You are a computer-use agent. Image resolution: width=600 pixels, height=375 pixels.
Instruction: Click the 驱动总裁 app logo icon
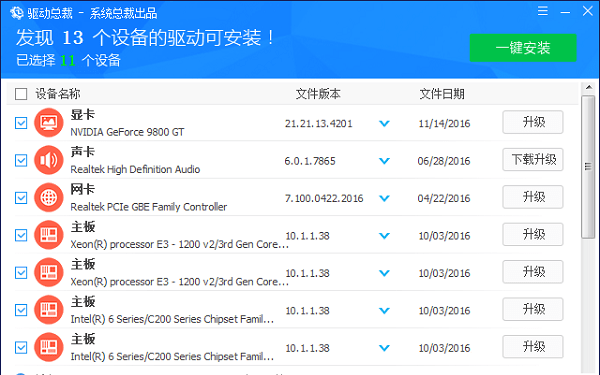pyautogui.click(x=17, y=13)
